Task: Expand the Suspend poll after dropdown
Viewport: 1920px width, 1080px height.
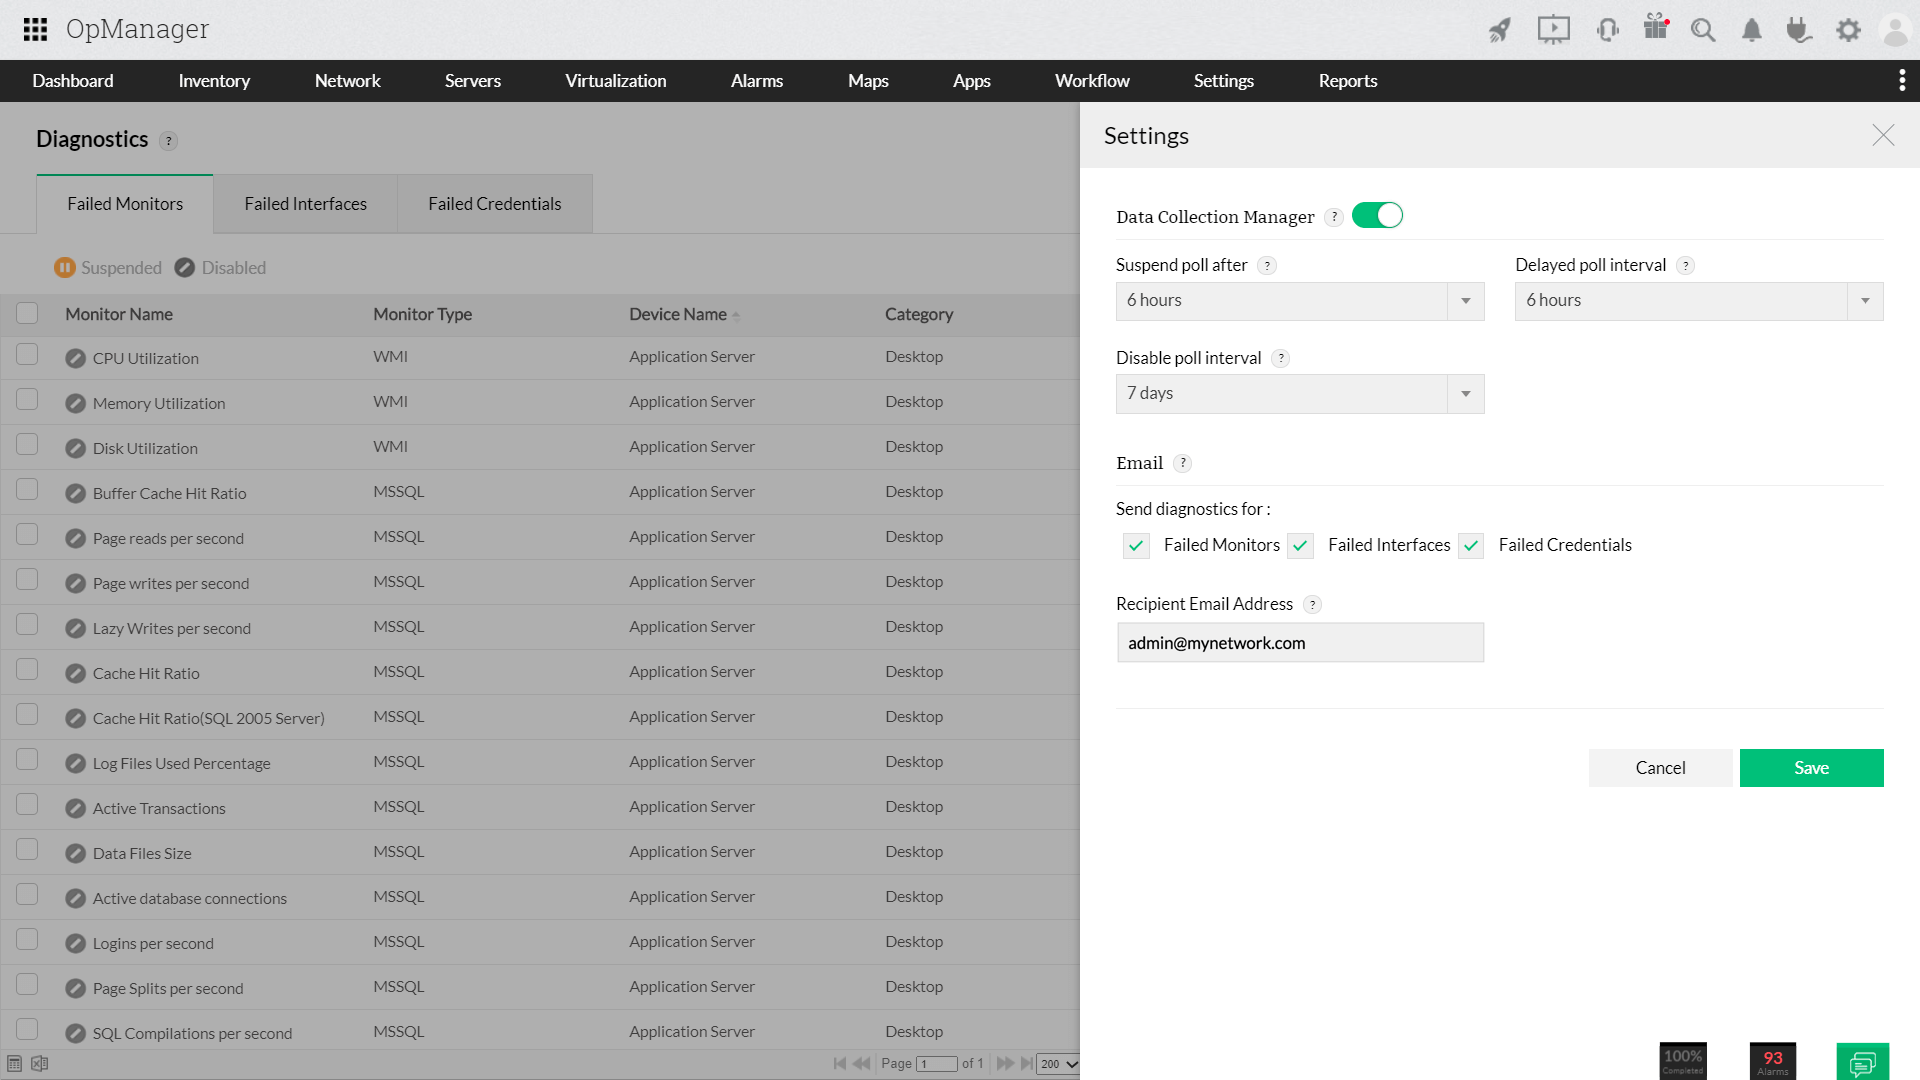Action: tap(1299, 301)
